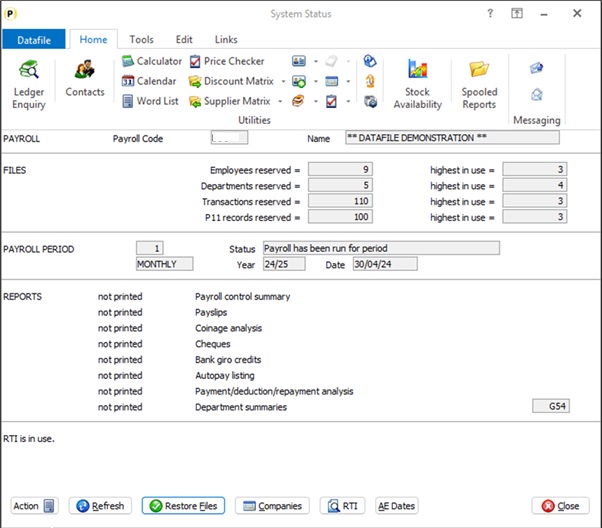Click the add contact card icon
602x528 pixels.
[x=299, y=81]
